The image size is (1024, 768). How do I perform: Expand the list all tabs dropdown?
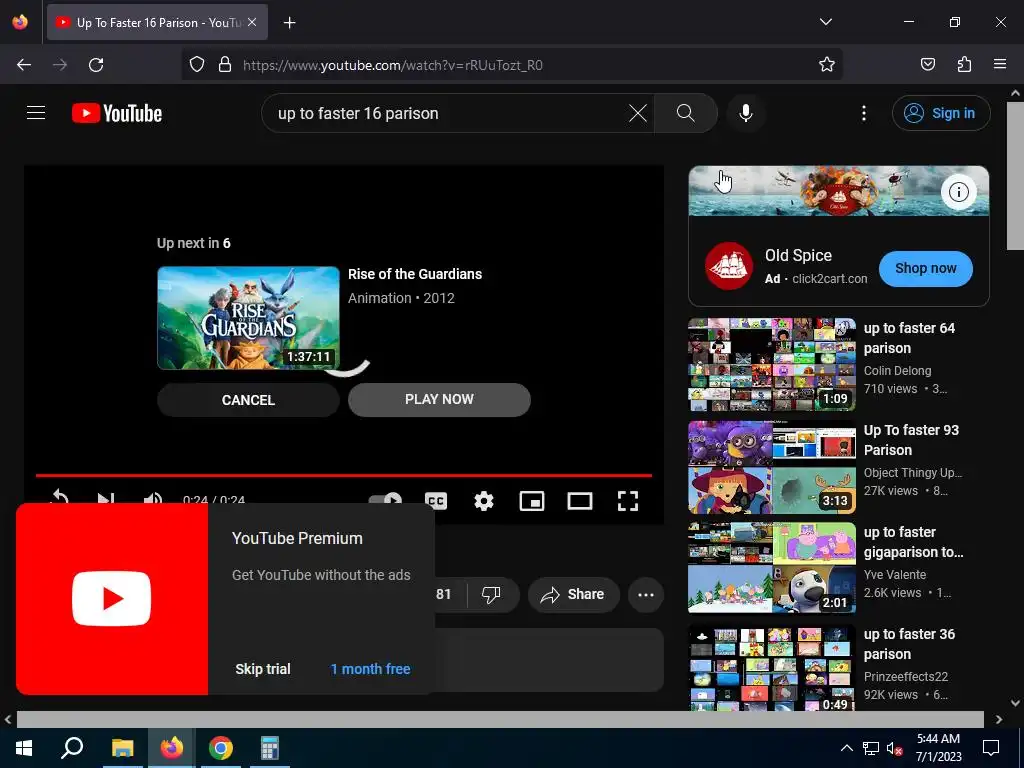pos(825,22)
